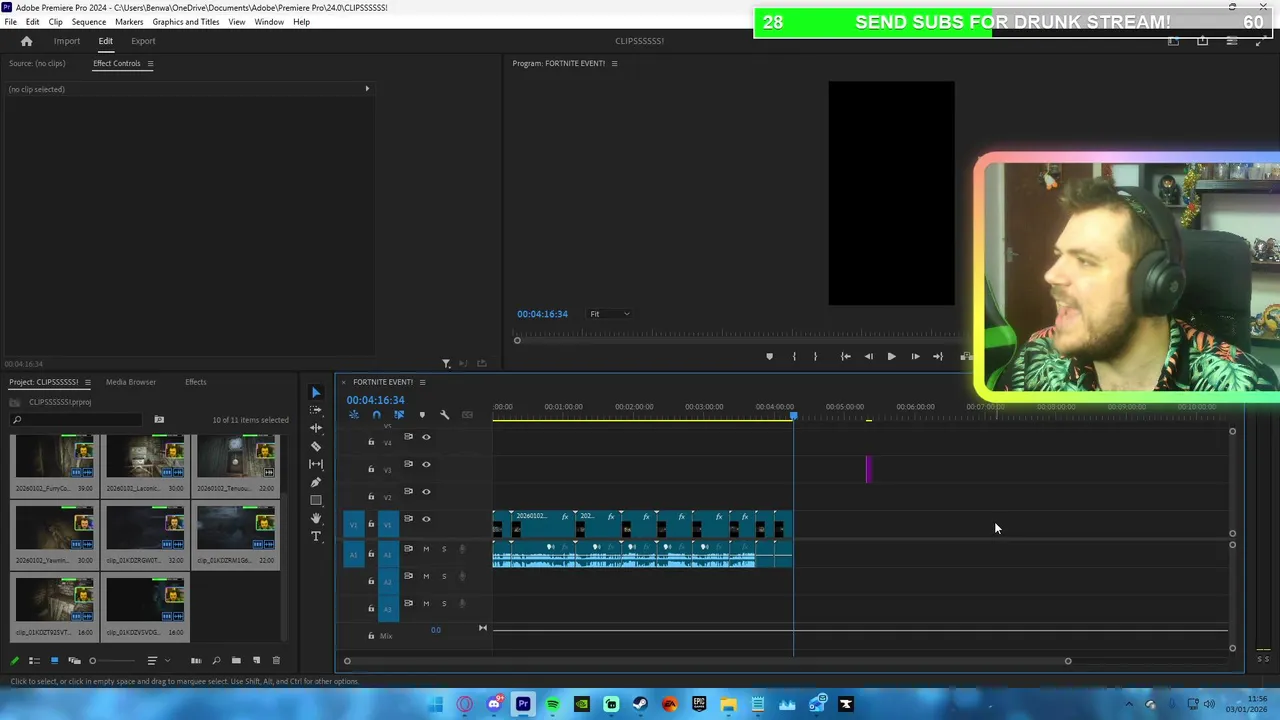1280x720 pixels.
Task: Toggle Linked Selection in timeline
Action: (x=399, y=415)
